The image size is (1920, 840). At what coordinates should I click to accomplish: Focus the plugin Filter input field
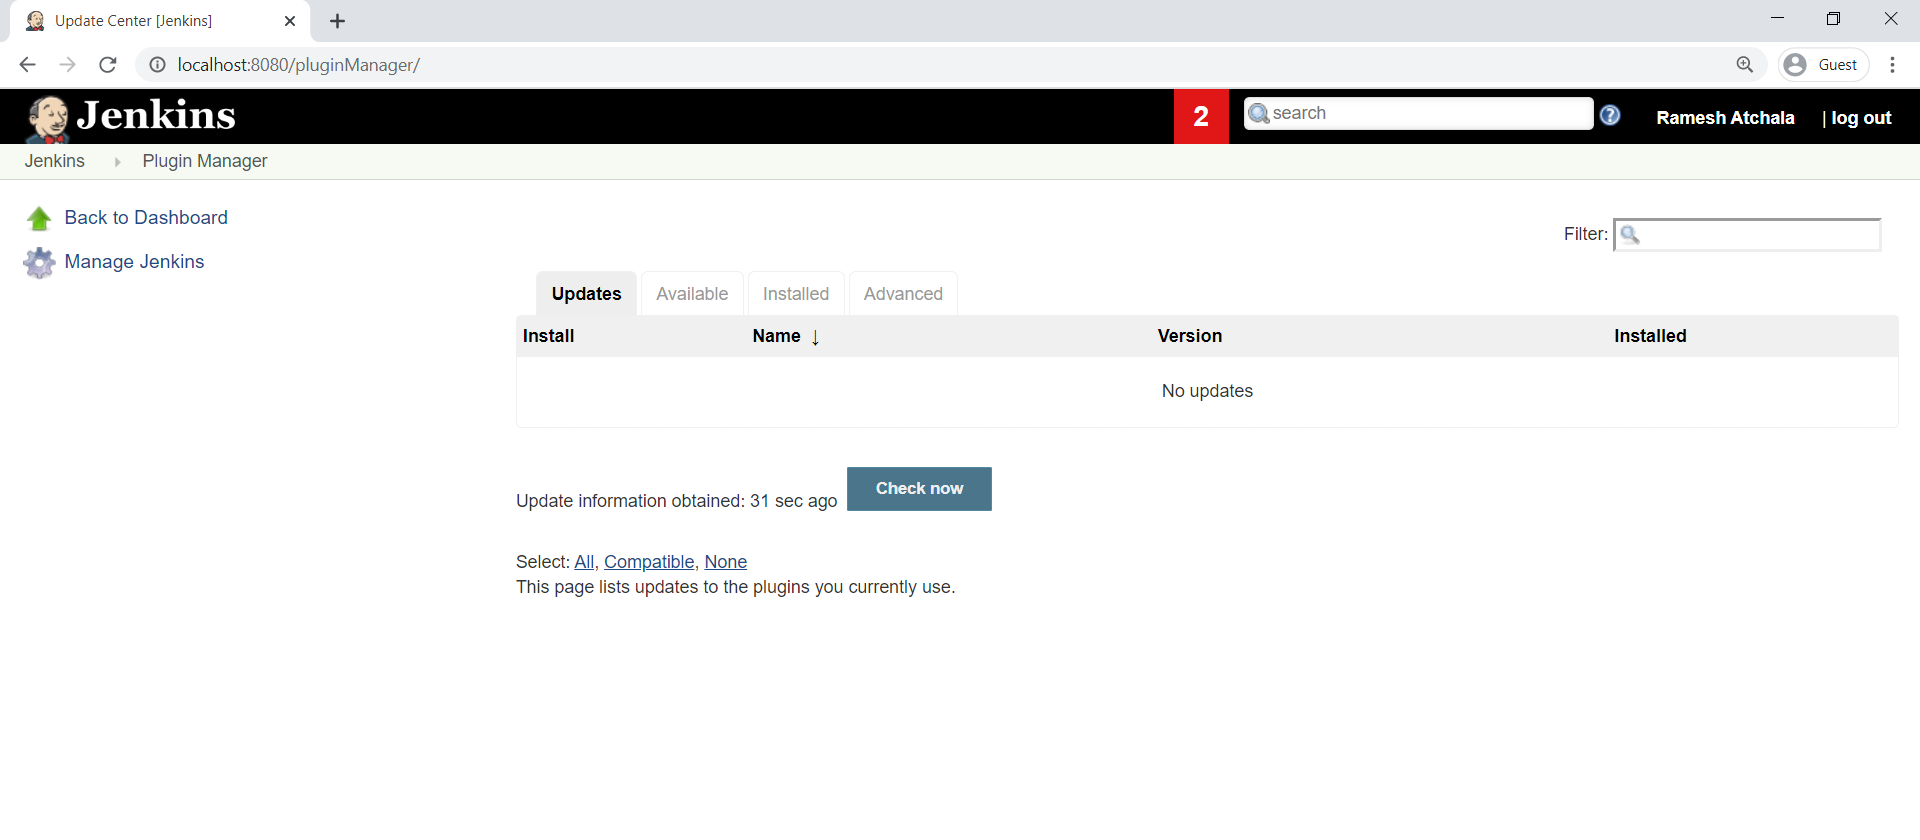pyautogui.click(x=1747, y=234)
